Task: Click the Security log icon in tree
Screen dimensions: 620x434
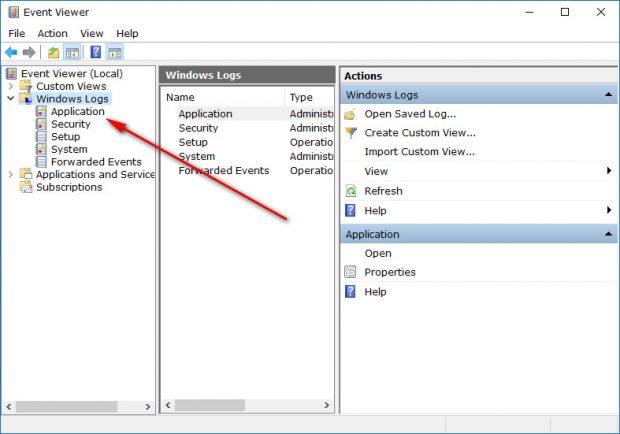Action: tap(41, 124)
